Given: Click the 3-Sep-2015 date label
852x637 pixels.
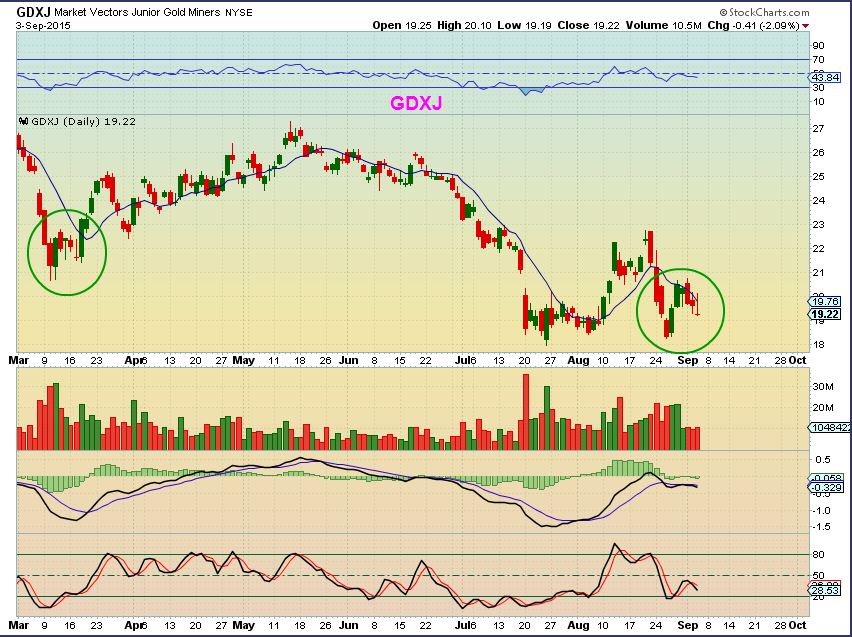Looking at the screenshot, I should (x=43, y=26).
